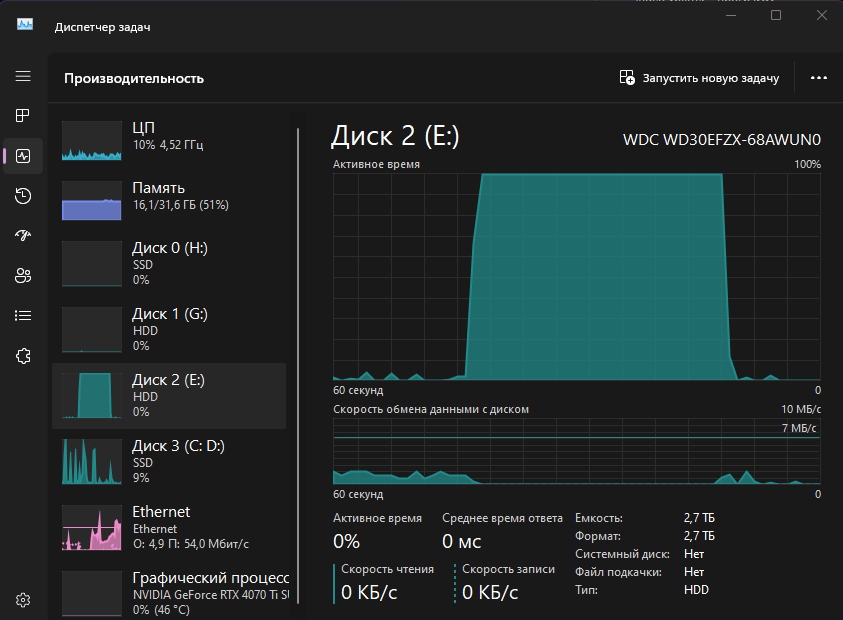This screenshot has width=843, height=620.
Task: Click the Ethernet mini graph thumbnail
Action: pos(91,528)
